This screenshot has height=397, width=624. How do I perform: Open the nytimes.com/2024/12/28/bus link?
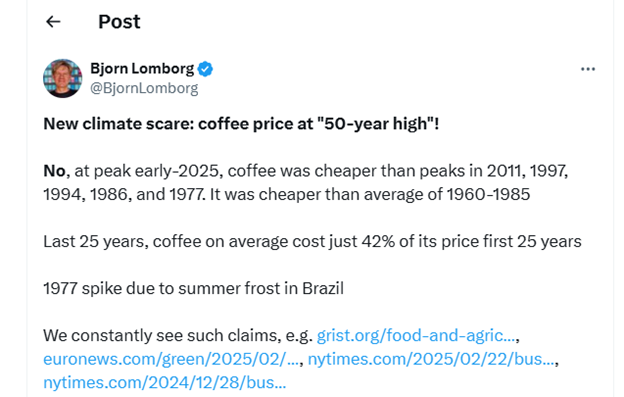pos(164,383)
